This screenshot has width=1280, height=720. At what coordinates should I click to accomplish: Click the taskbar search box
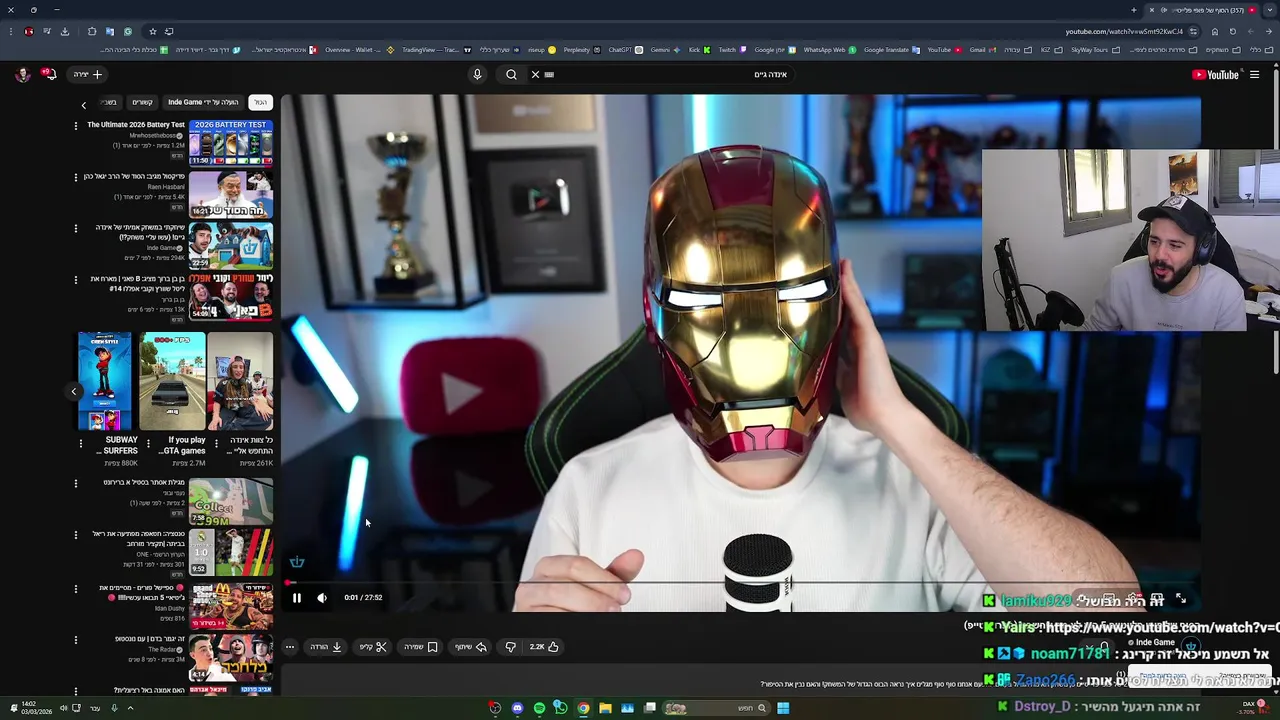click(x=716, y=708)
